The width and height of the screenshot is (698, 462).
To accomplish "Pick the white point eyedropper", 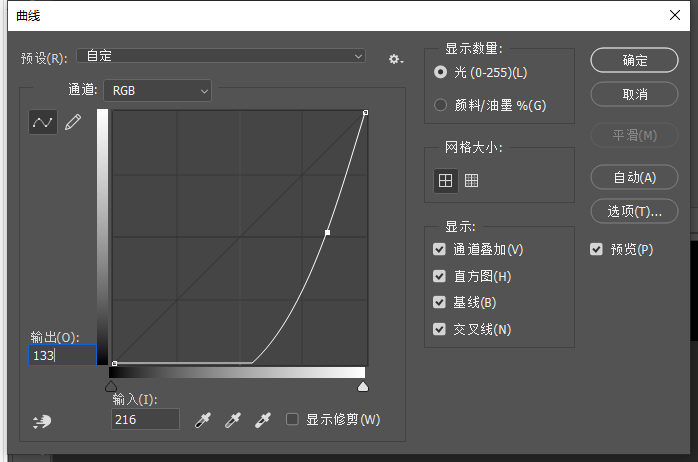I will (x=263, y=420).
